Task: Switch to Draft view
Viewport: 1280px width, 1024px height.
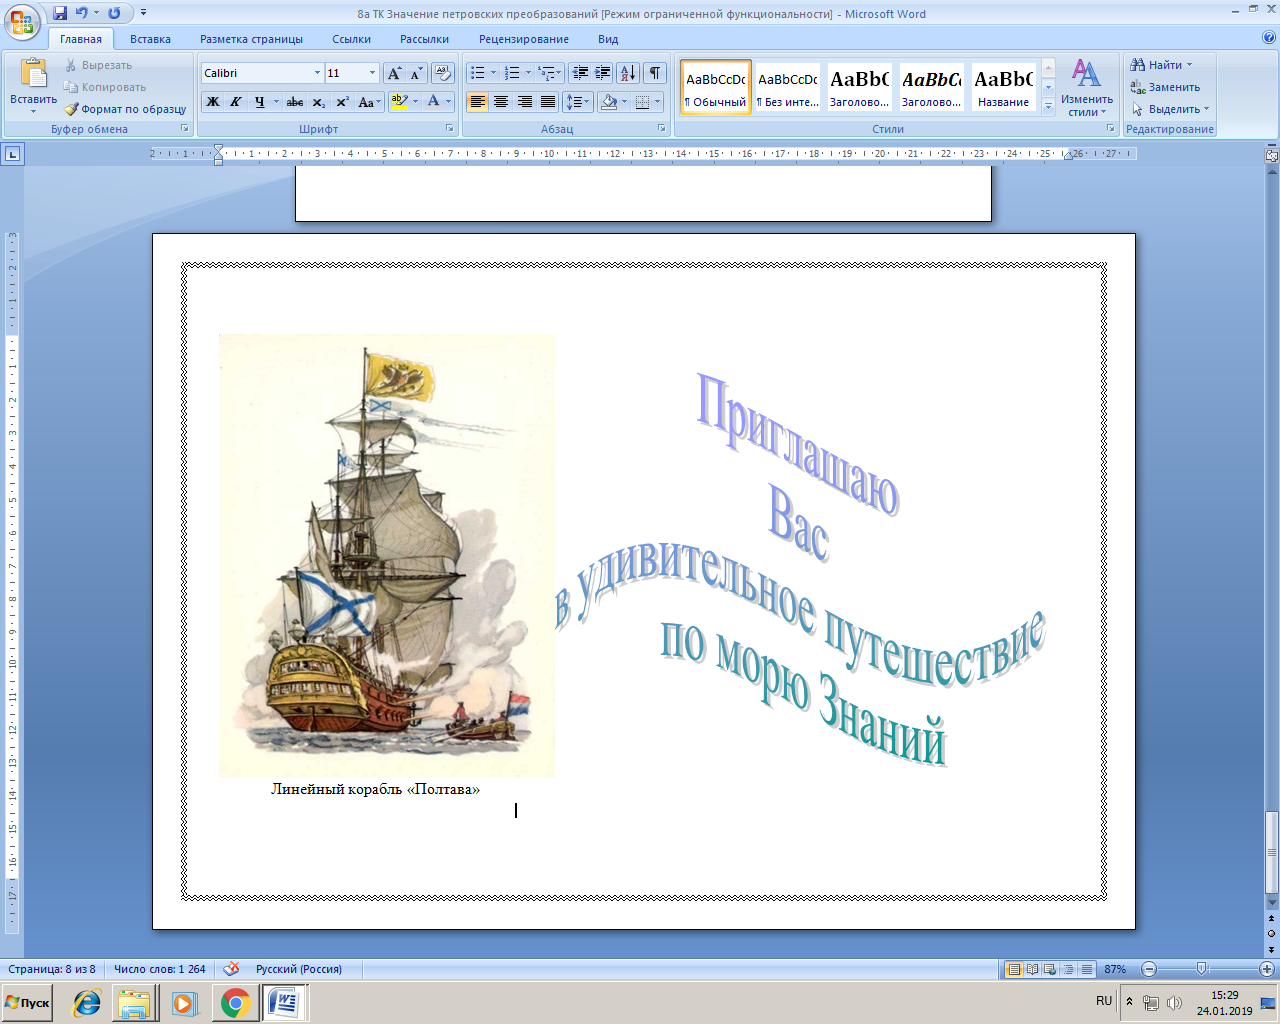Action: pos(1086,969)
